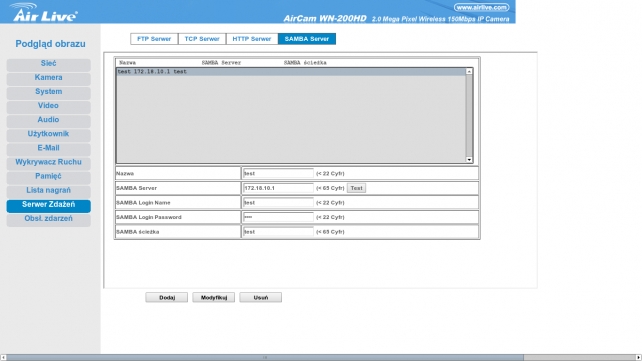Click the Usuń button
The image size is (642, 361).
pos(260,298)
